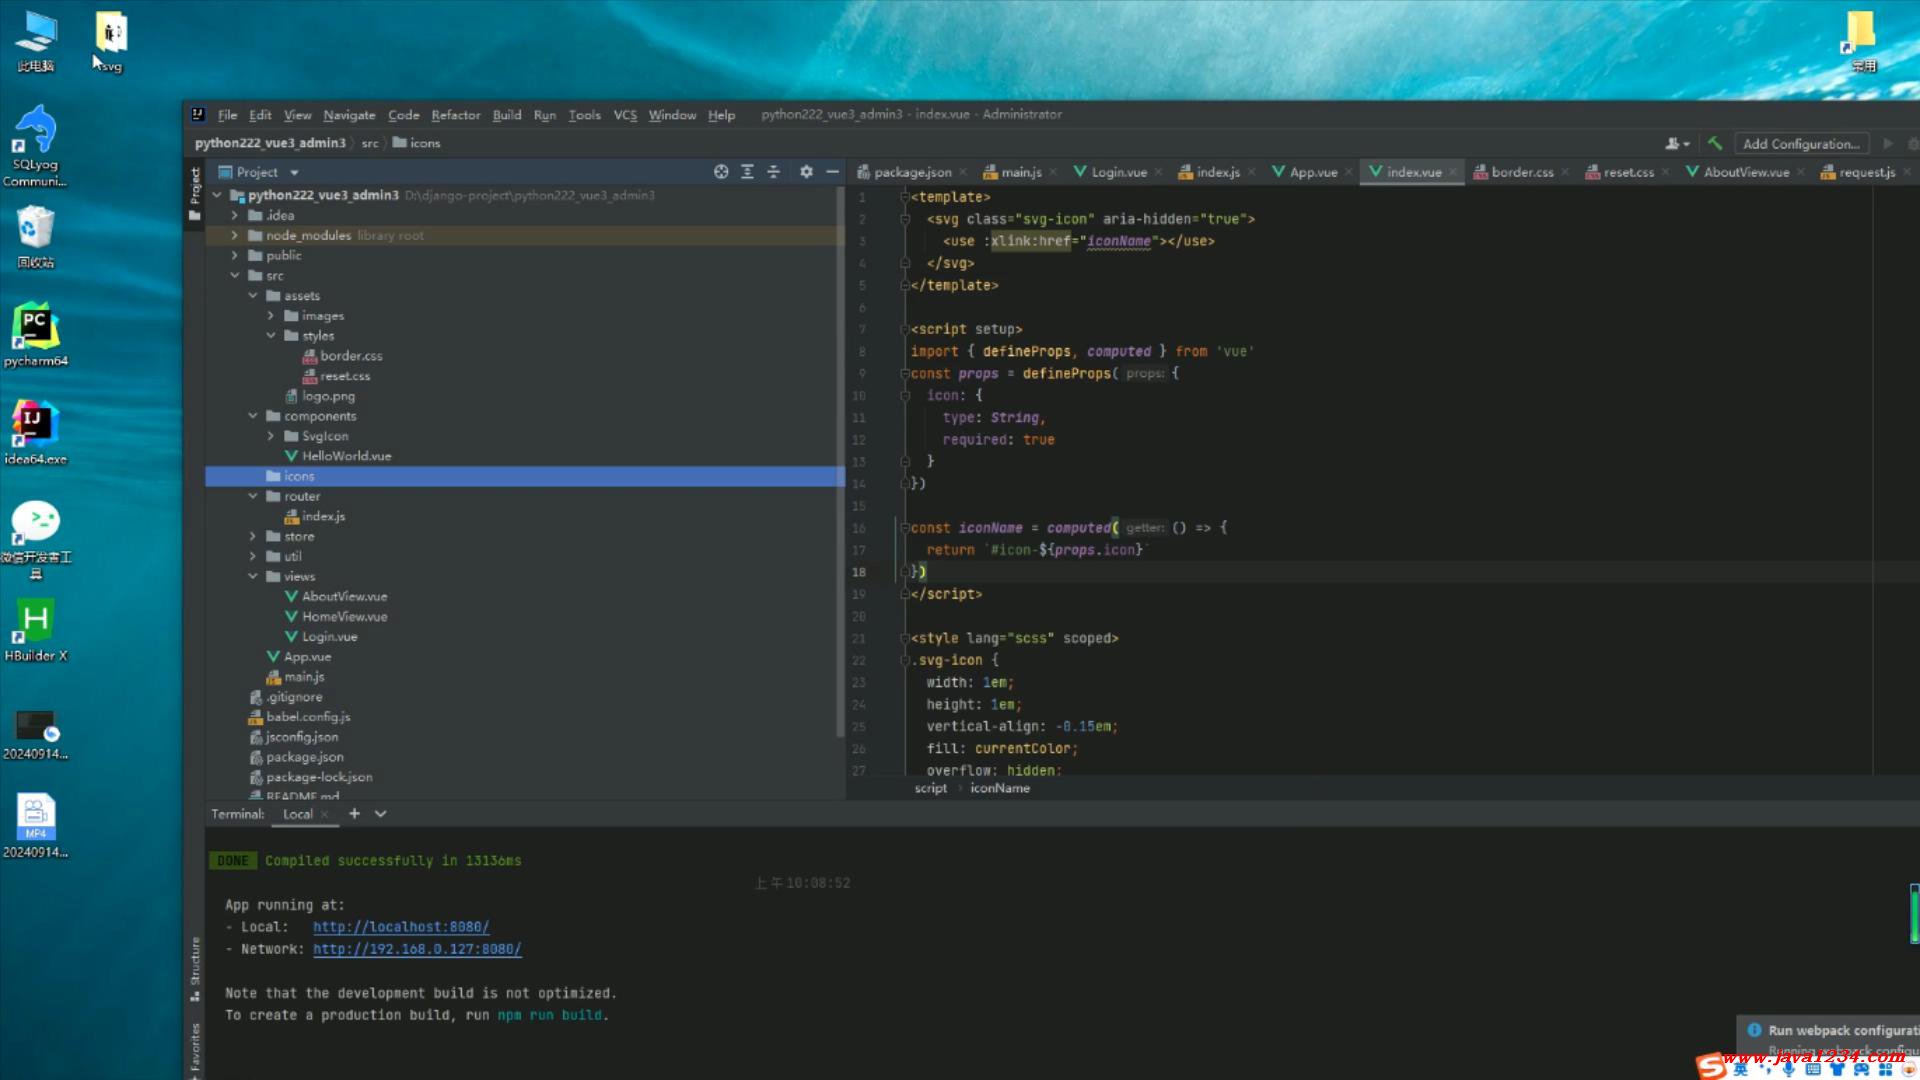The image size is (1920, 1080).
Task: Launch pycharm64 from the desktop
Action: (x=35, y=335)
